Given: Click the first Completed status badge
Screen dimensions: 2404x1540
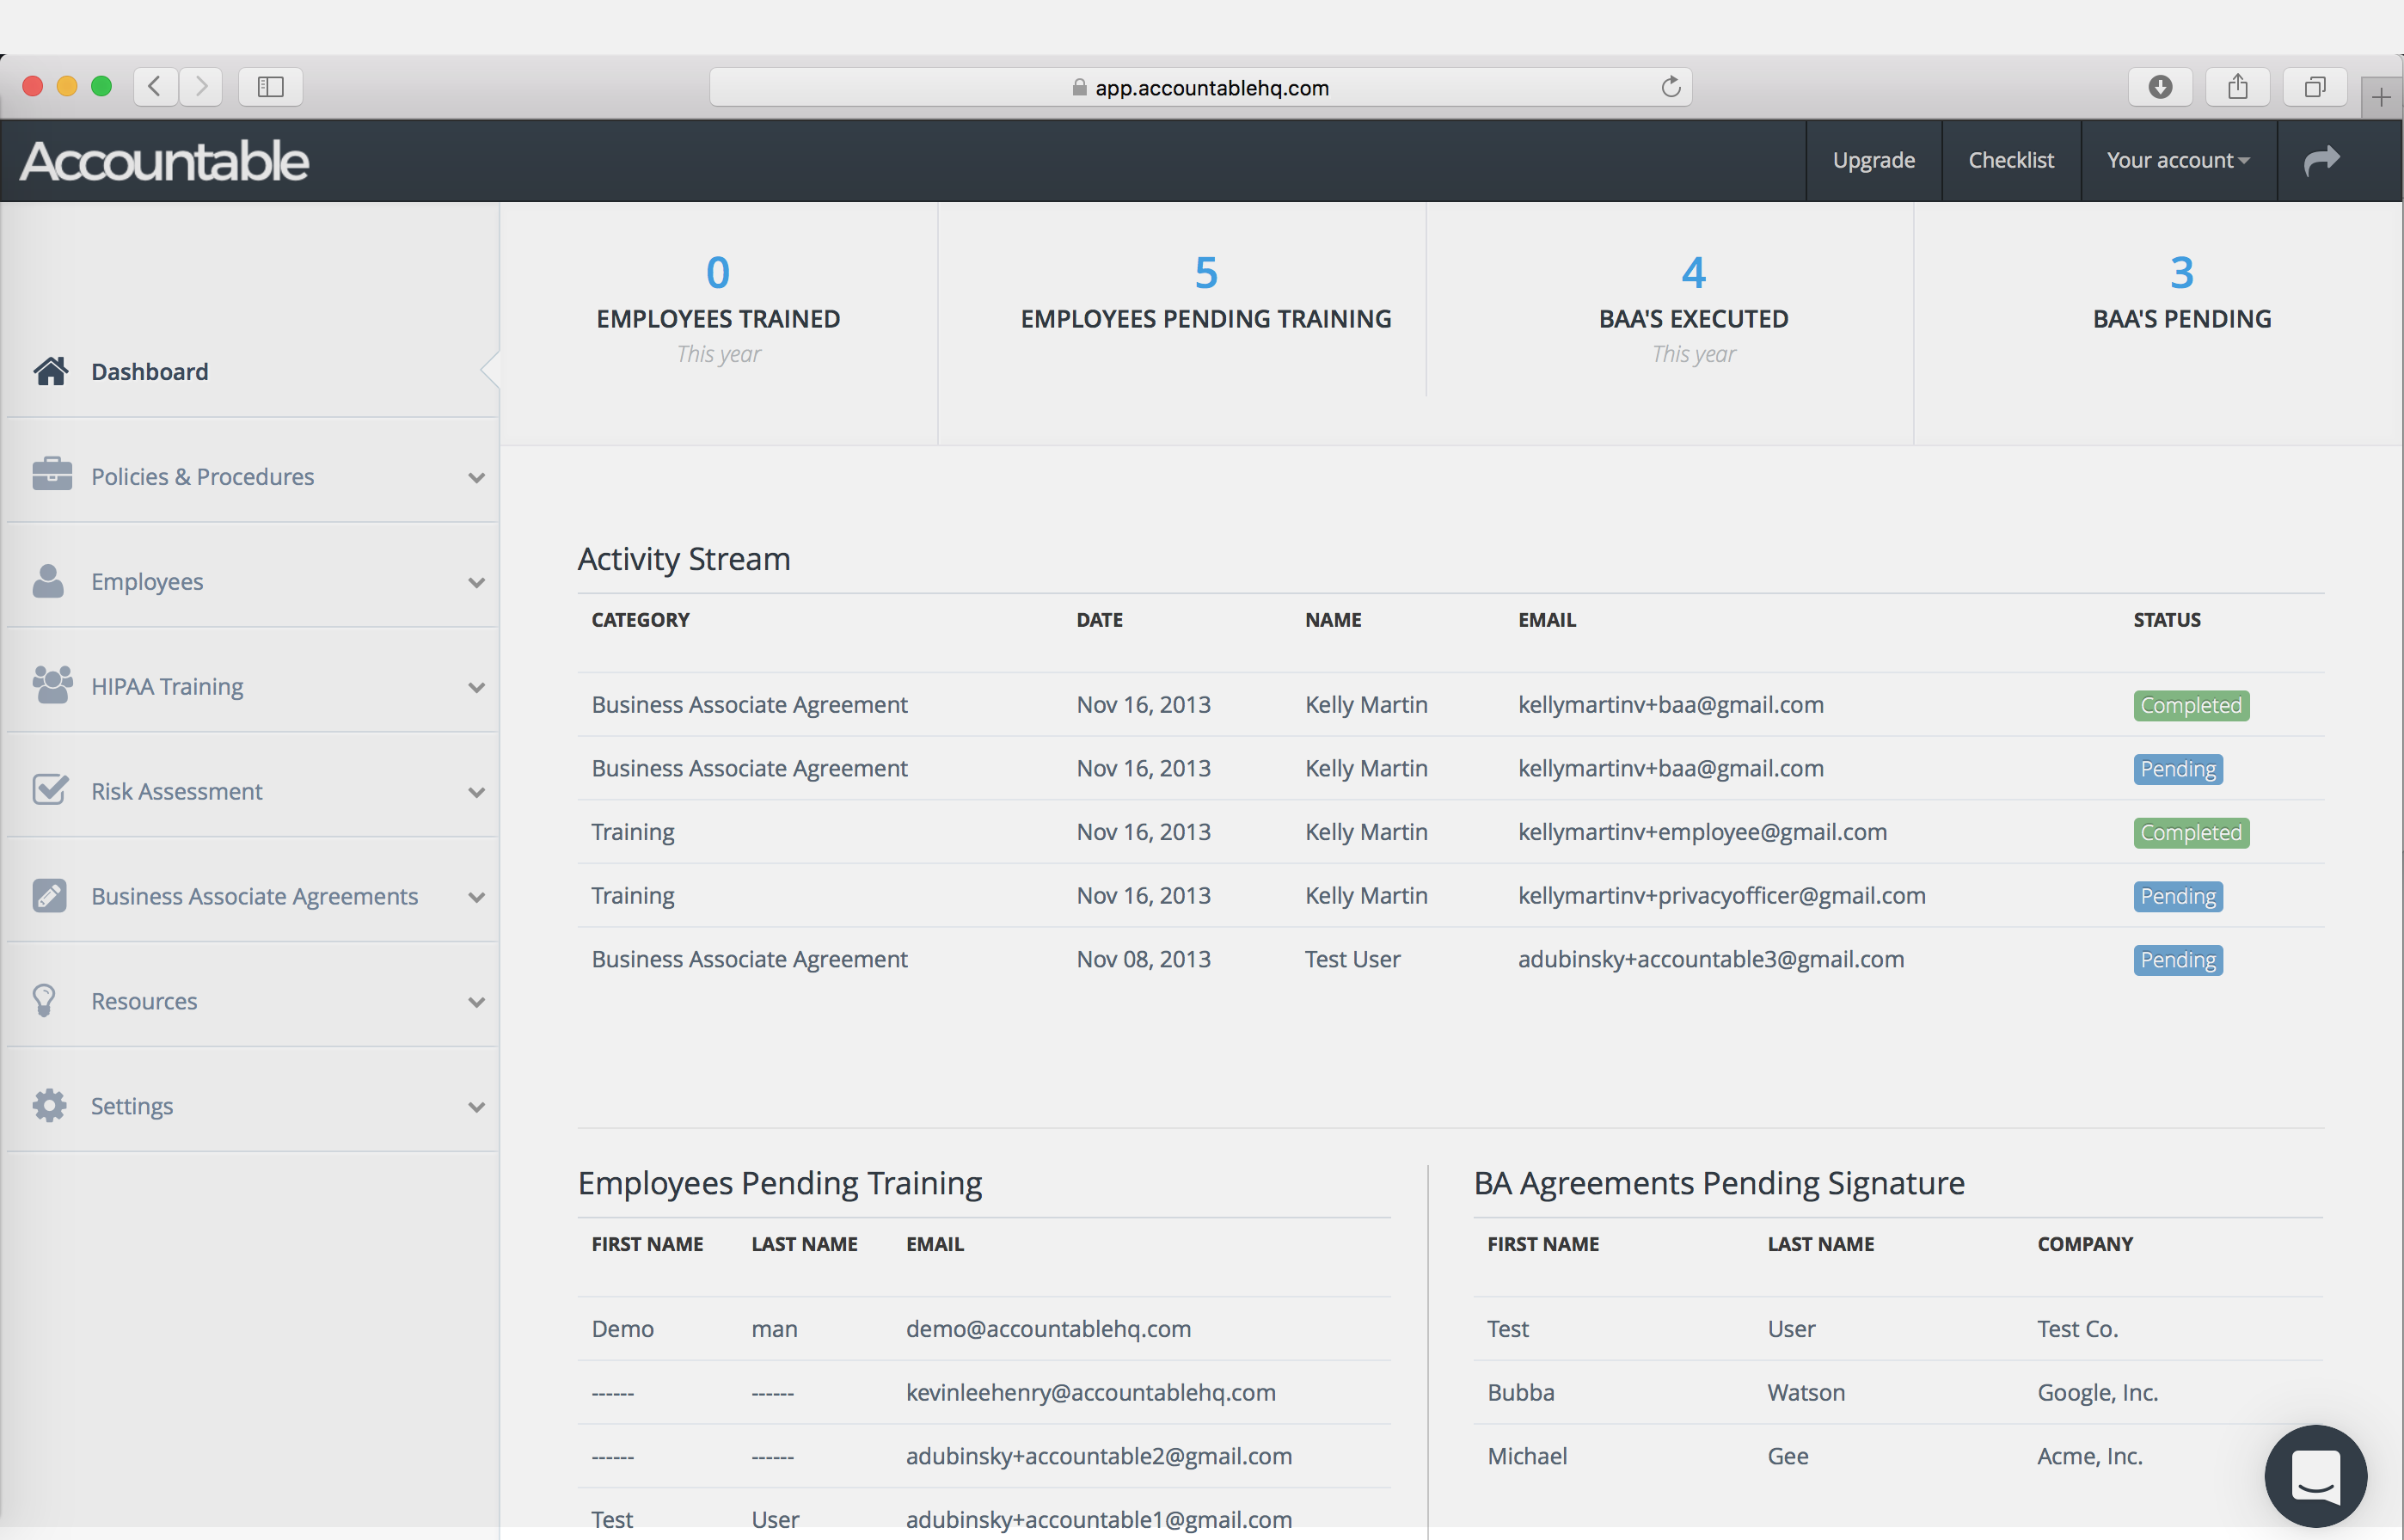Looking at the screenshot, I should 2190,705.
